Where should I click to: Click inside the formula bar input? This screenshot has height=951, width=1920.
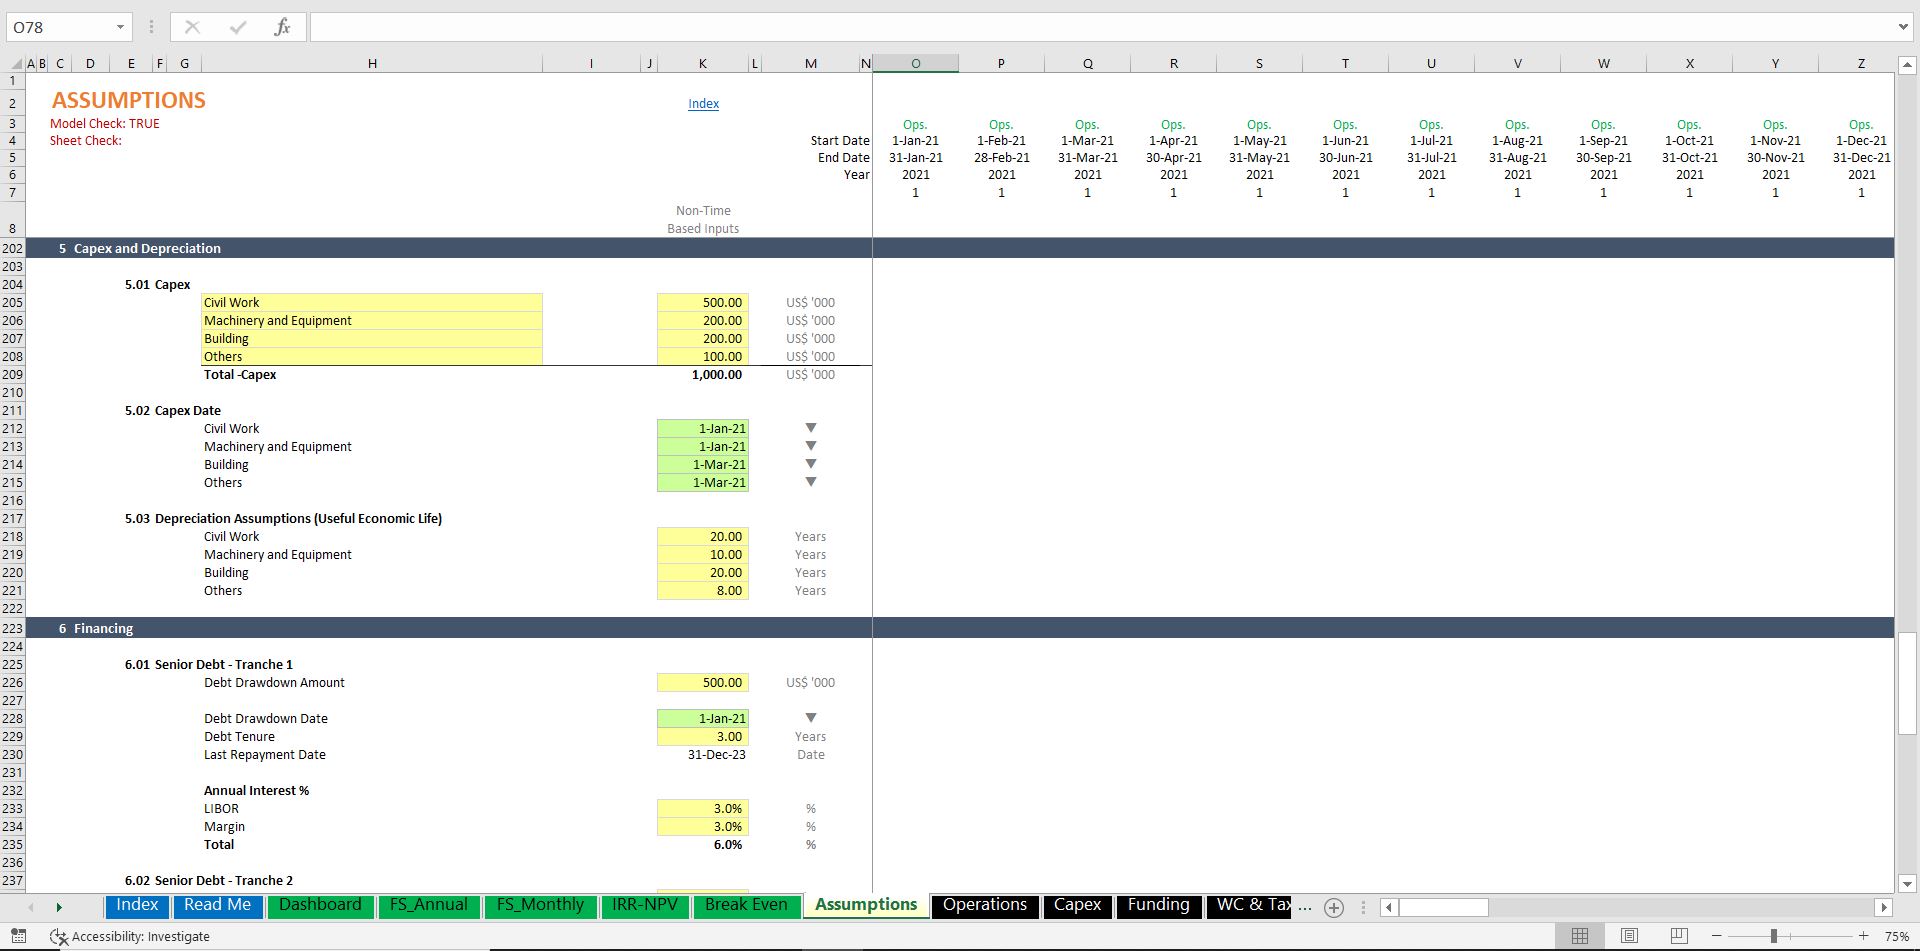tap(1100, 27)
